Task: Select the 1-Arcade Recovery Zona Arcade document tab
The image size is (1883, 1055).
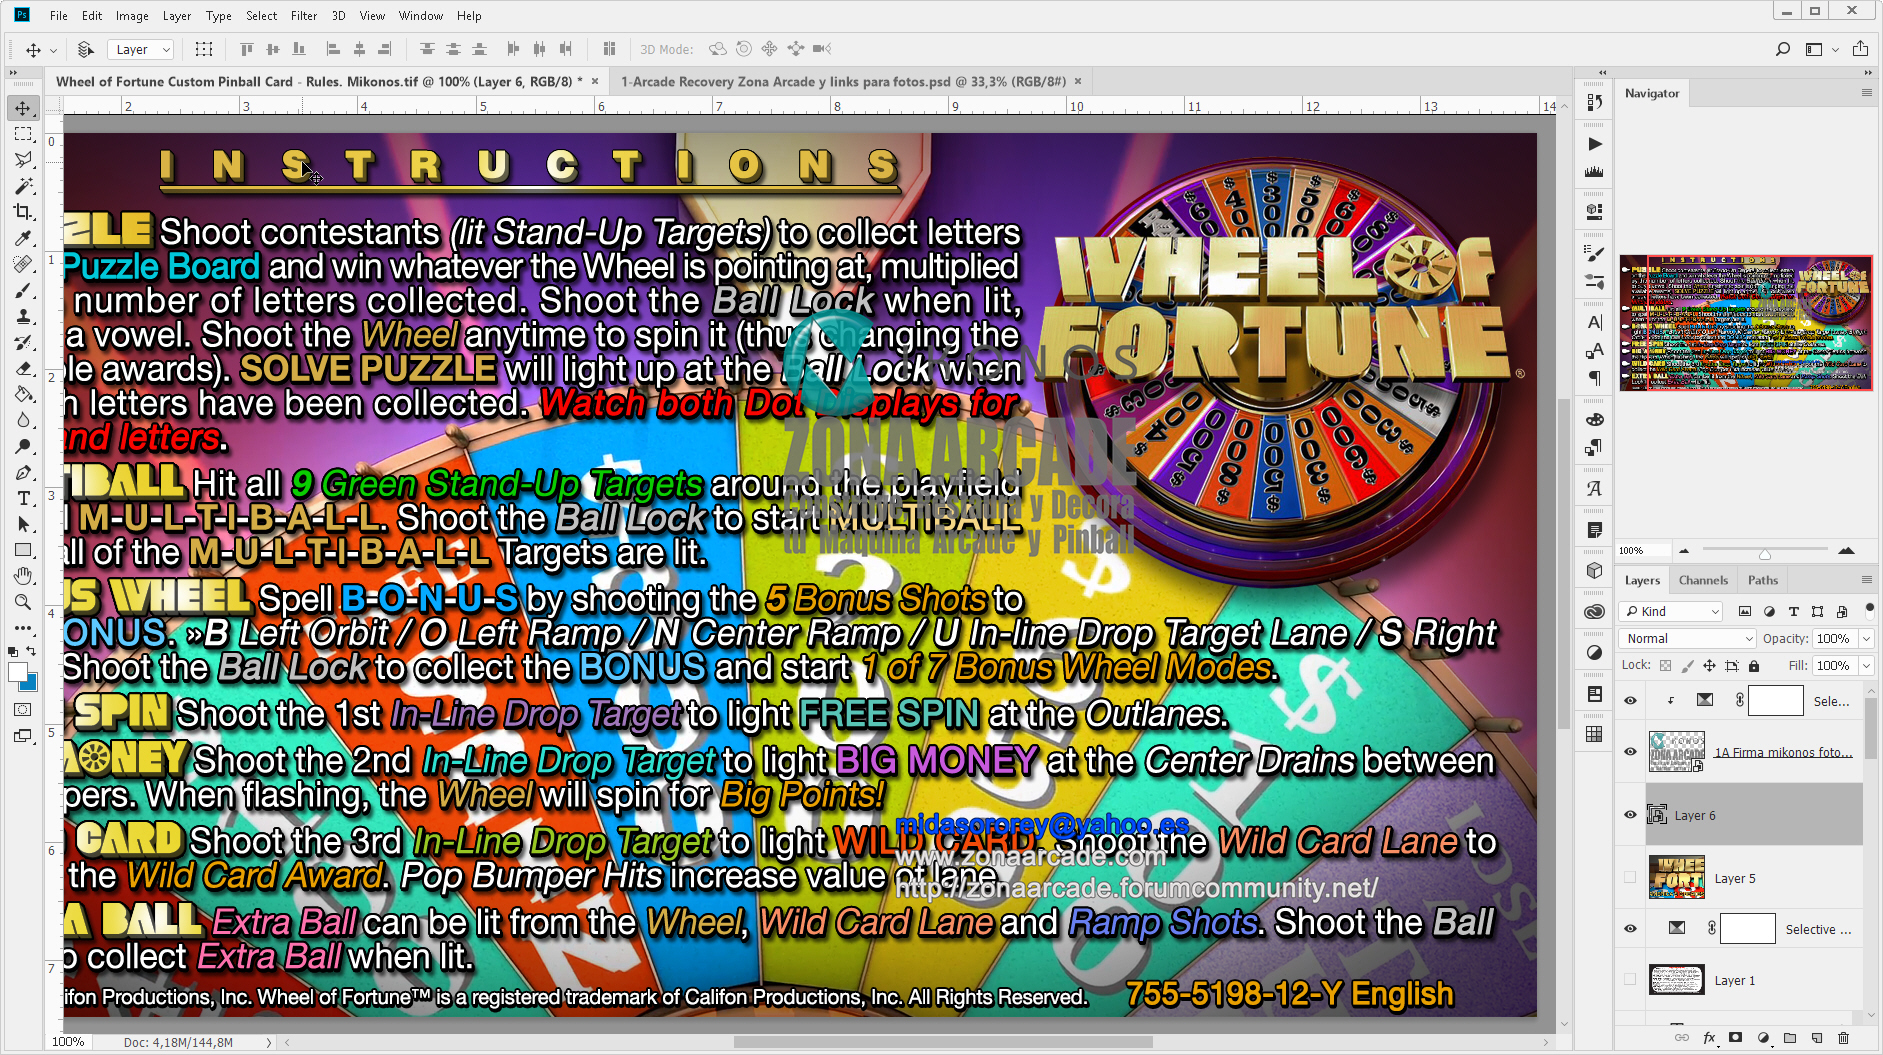Action: 845,81
